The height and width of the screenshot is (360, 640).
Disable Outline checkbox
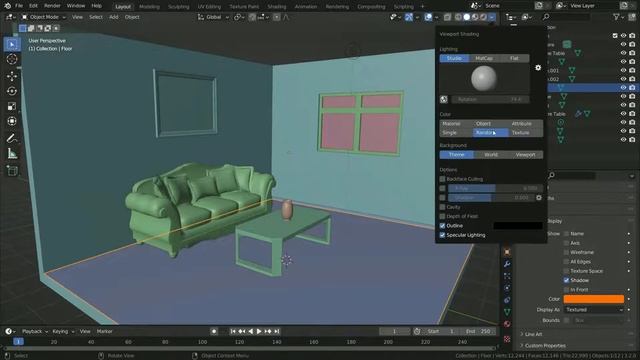442,226
